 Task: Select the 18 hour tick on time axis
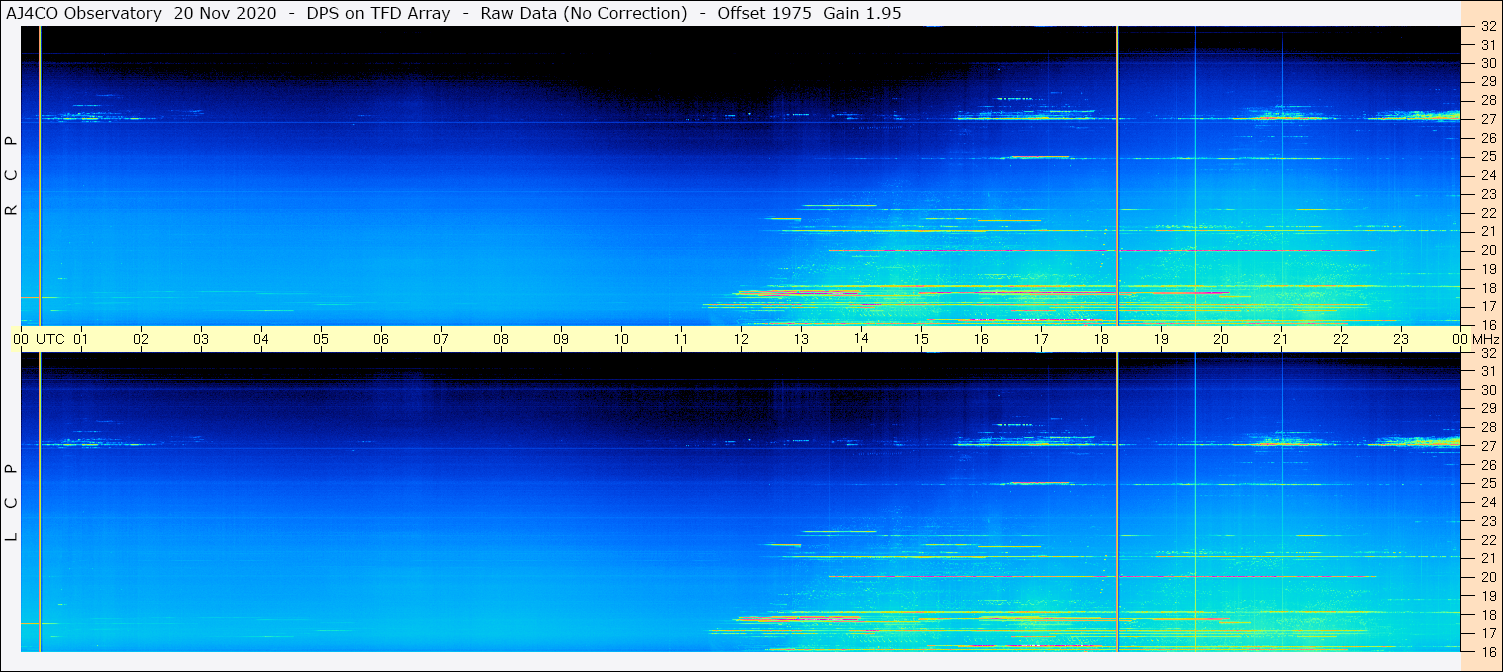coord(1101,339)
